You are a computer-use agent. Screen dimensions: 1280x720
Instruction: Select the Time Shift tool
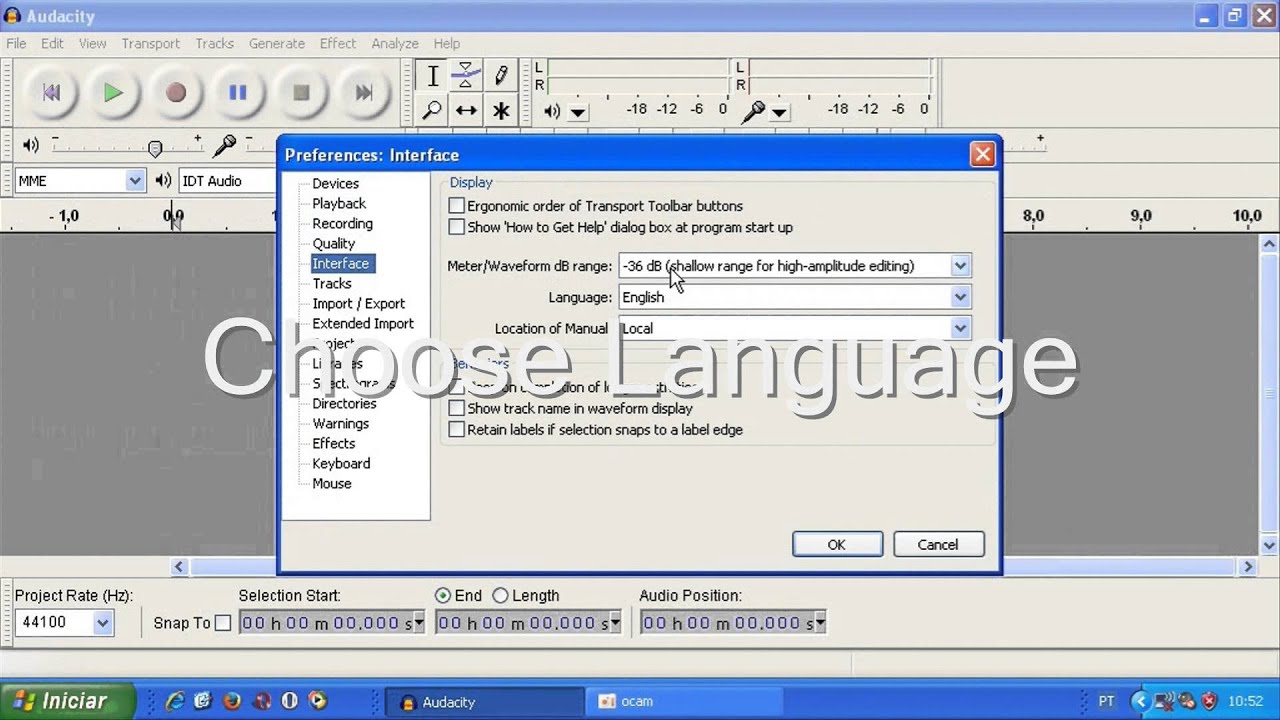pyautogui.click(x=466, y=110)
